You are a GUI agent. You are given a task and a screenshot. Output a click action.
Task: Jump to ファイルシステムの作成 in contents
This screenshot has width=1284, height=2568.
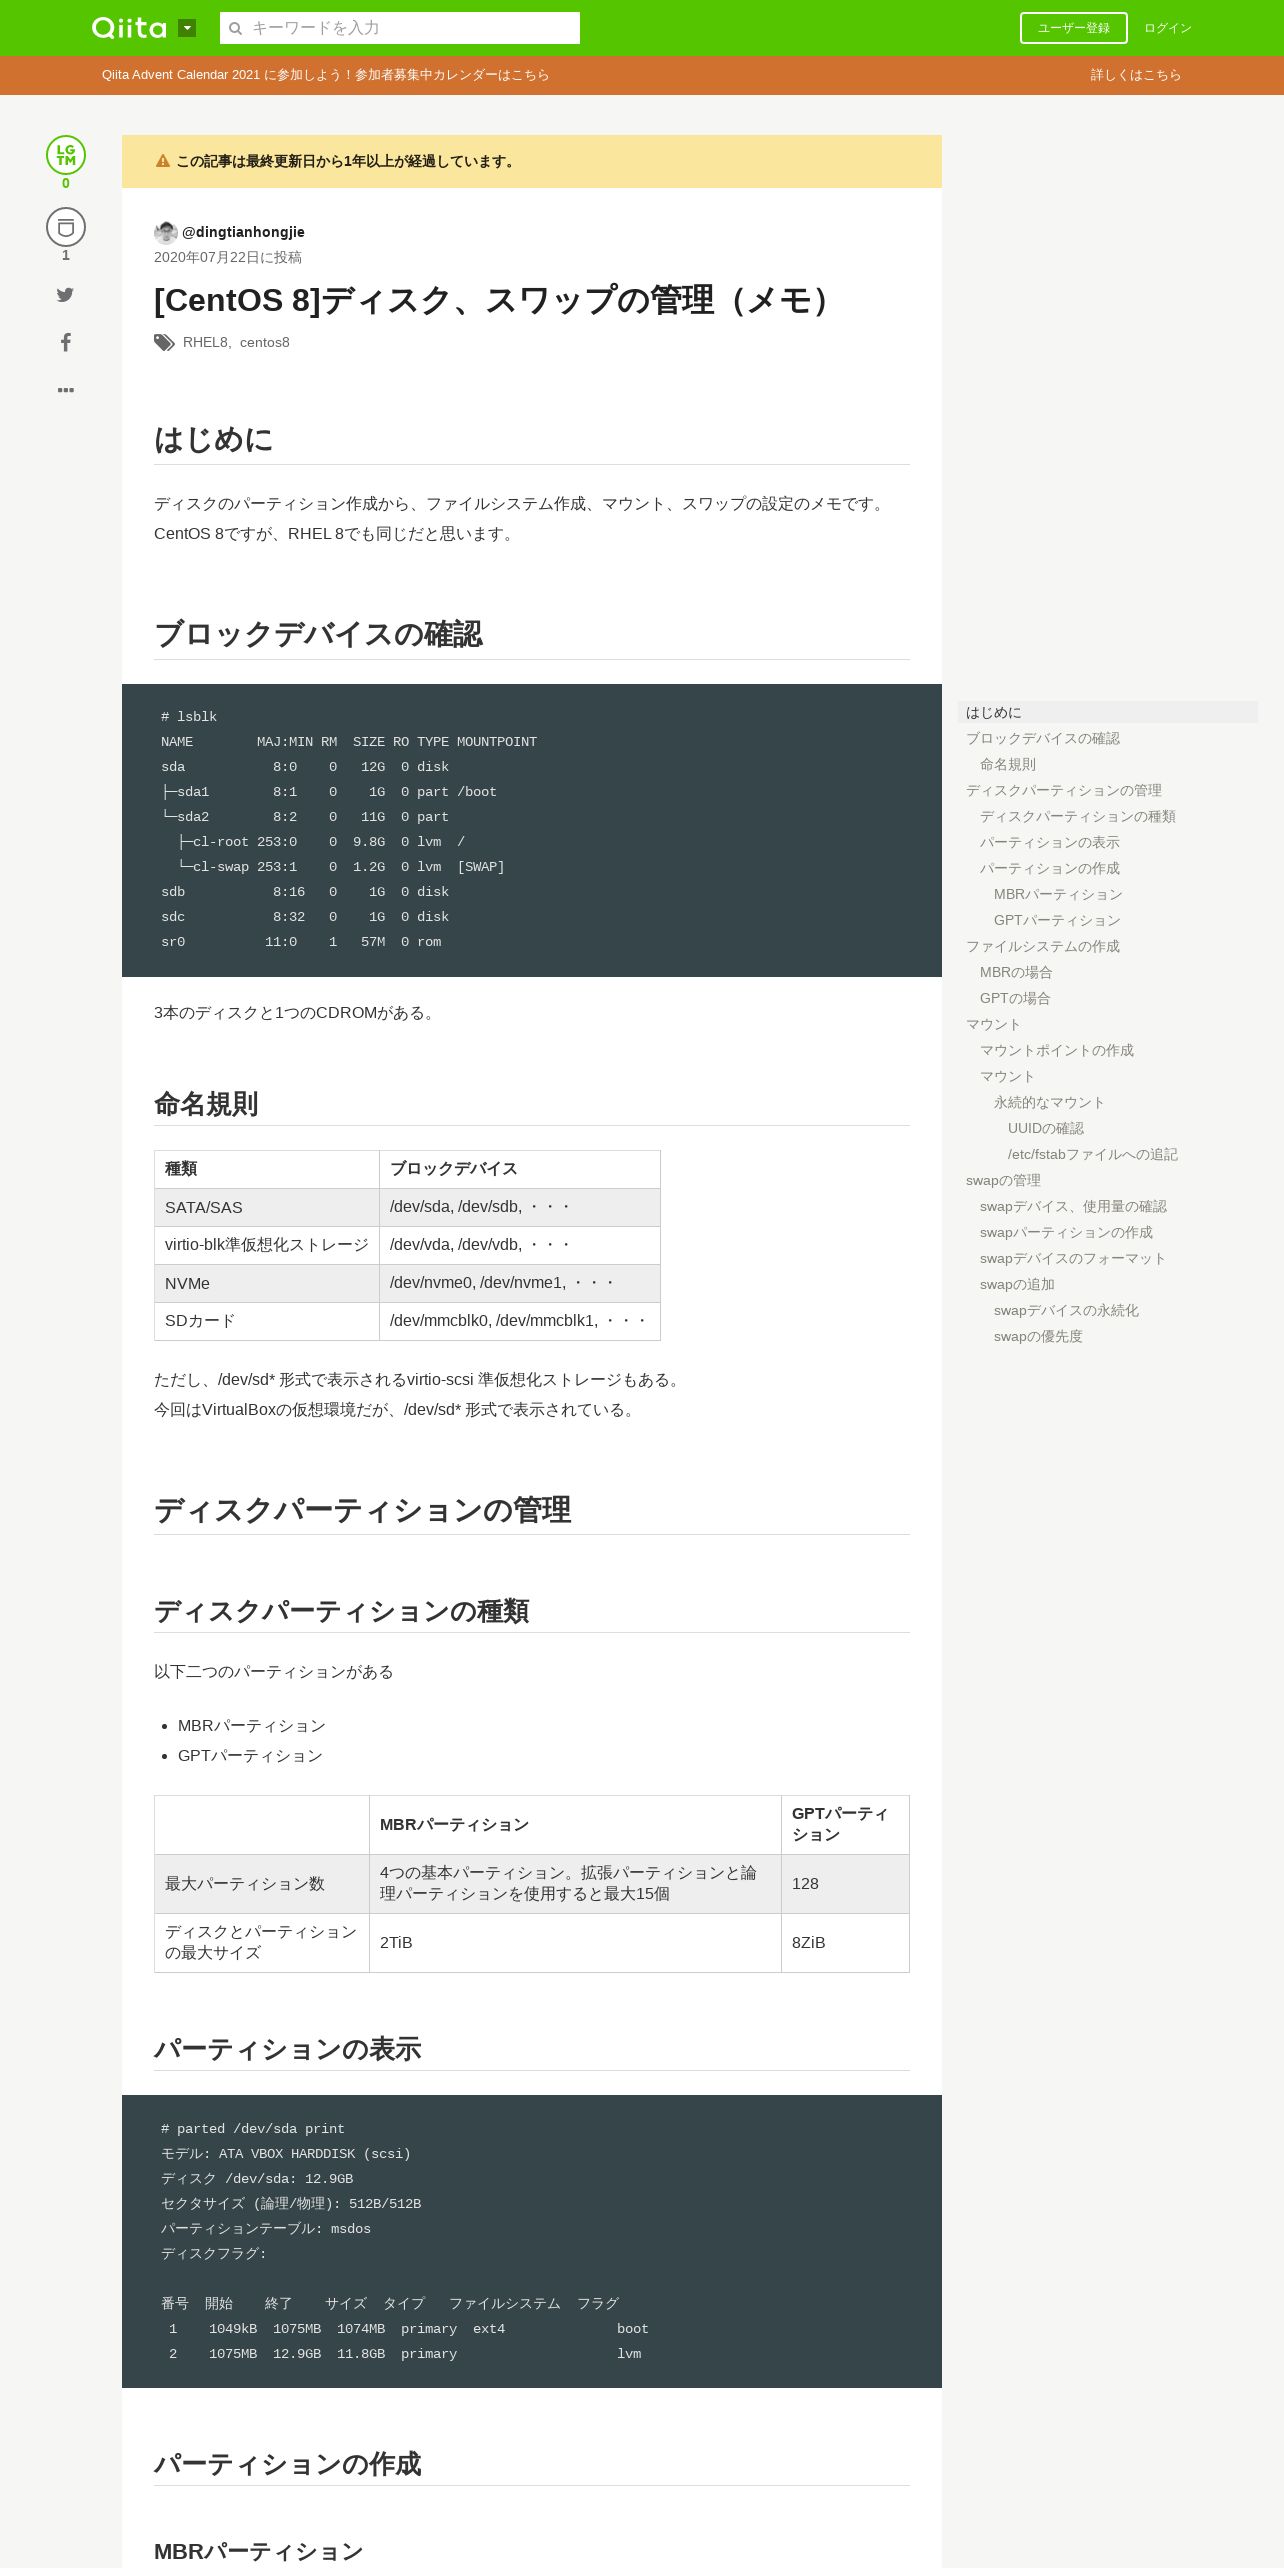pos(1043,946)
